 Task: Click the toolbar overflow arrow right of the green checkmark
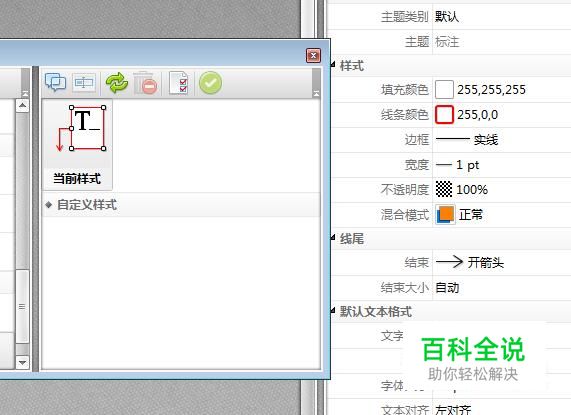click(316, 94)
